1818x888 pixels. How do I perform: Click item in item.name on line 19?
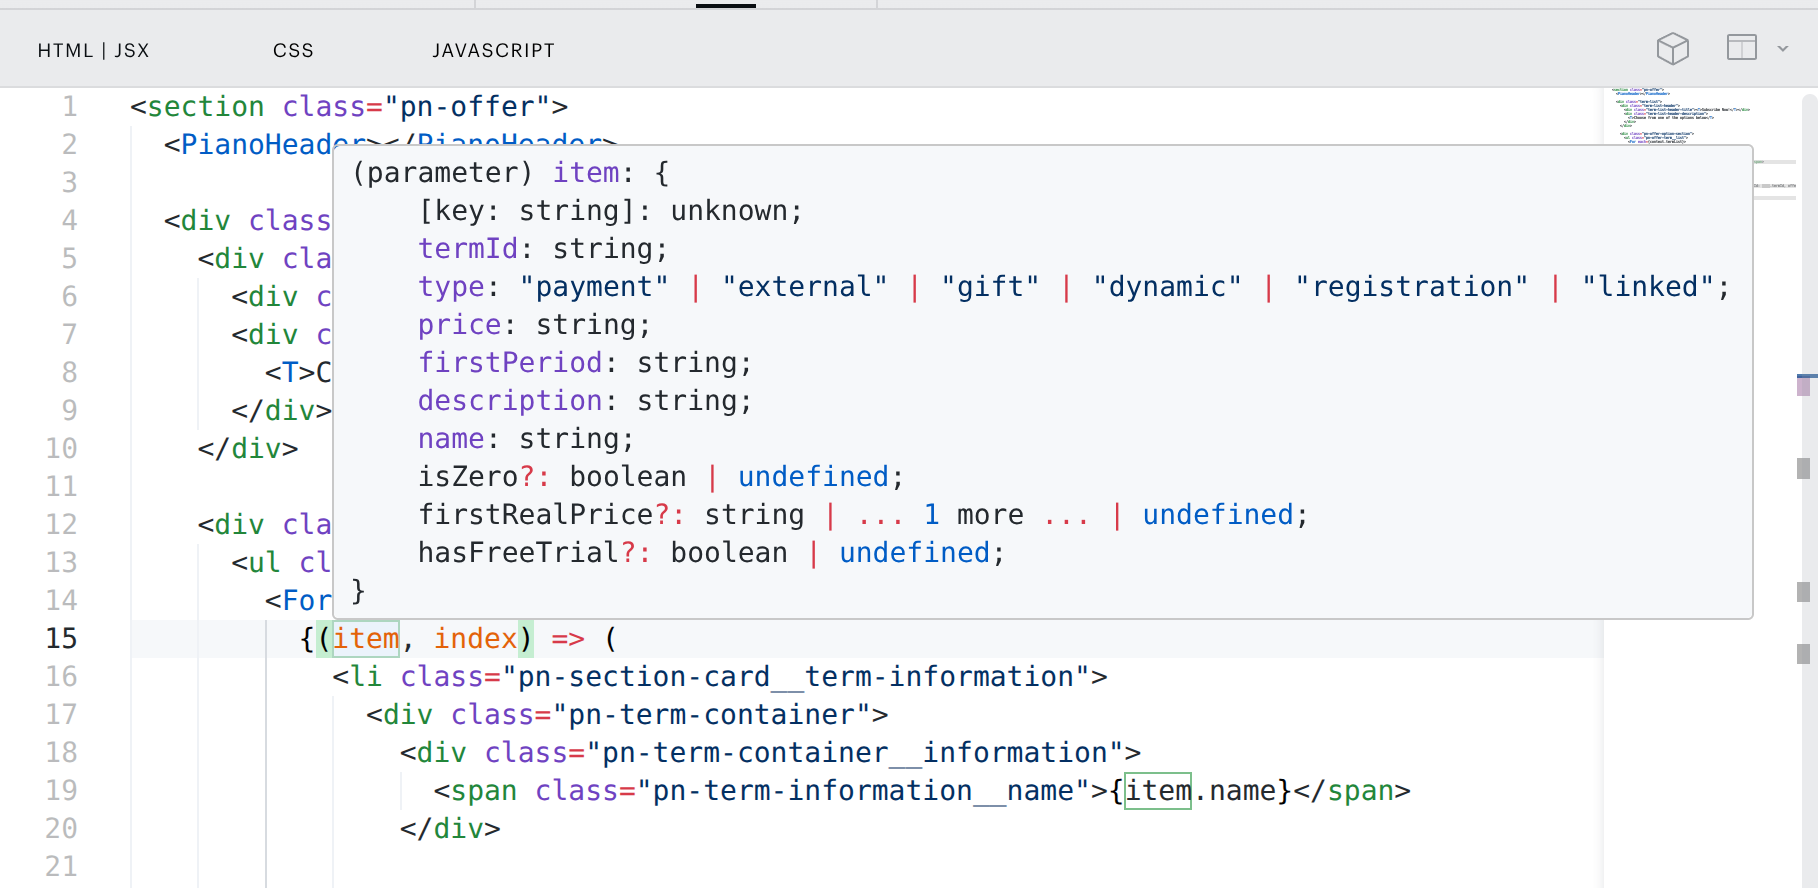[x=1158, y=790]
